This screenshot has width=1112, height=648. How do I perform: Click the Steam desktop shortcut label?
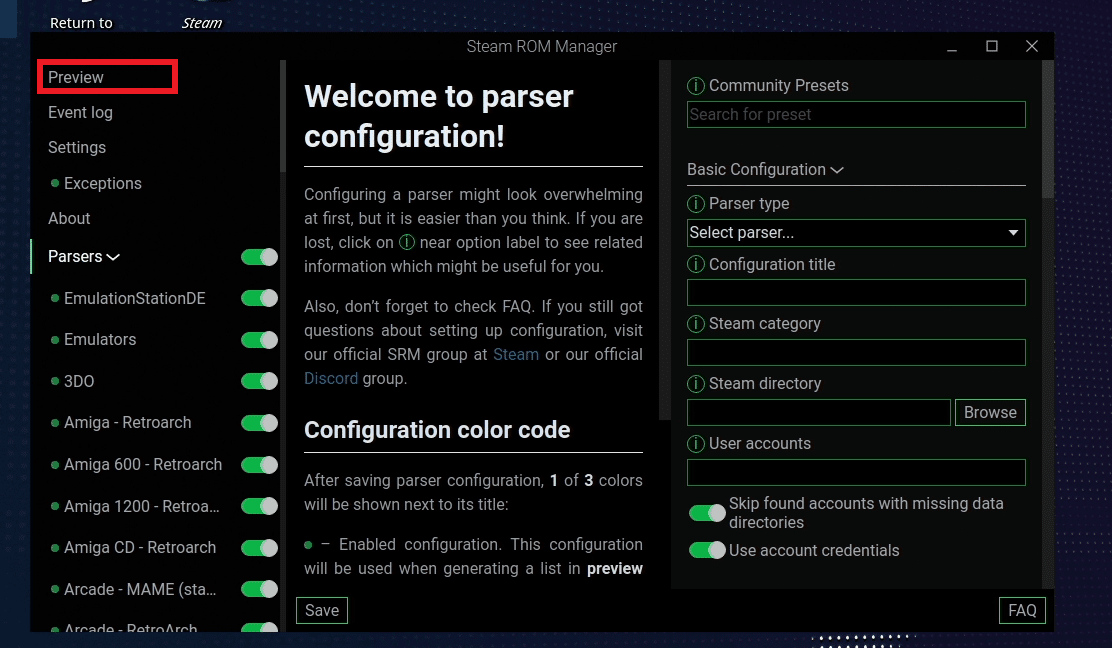click(201, 23)
